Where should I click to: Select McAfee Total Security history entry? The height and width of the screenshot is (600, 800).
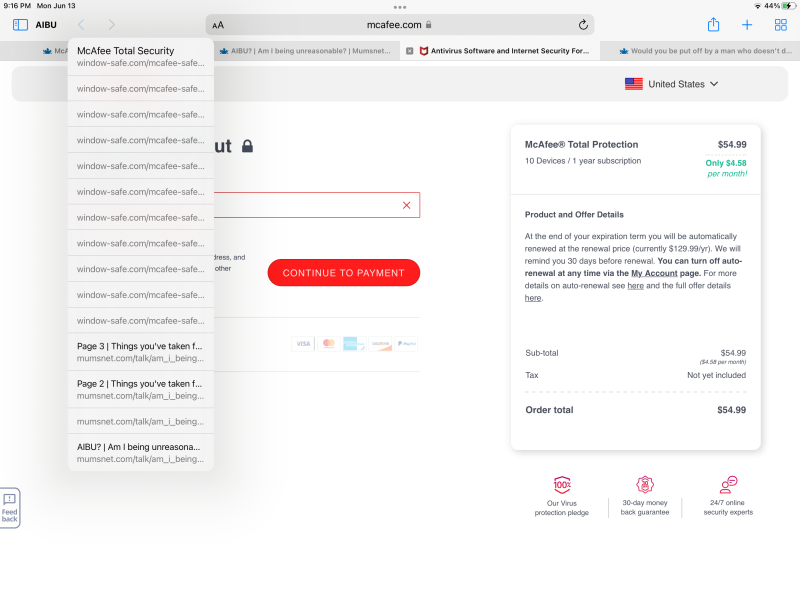pos(141,56)
